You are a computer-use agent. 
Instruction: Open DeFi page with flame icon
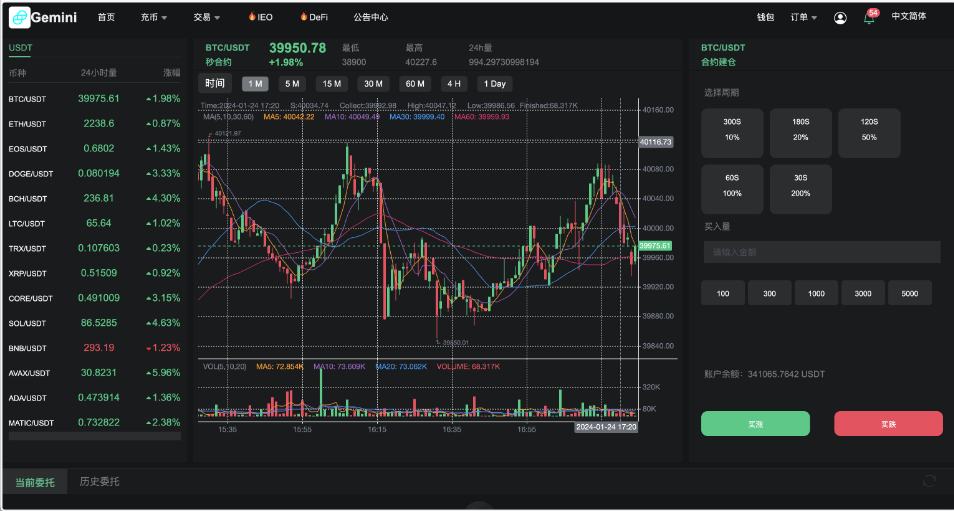(314, 17)
